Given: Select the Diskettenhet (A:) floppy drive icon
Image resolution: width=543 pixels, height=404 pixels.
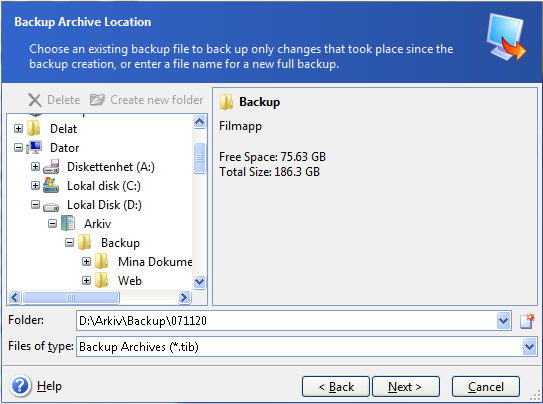Looking at the screenshot, I should click(51, 167).
